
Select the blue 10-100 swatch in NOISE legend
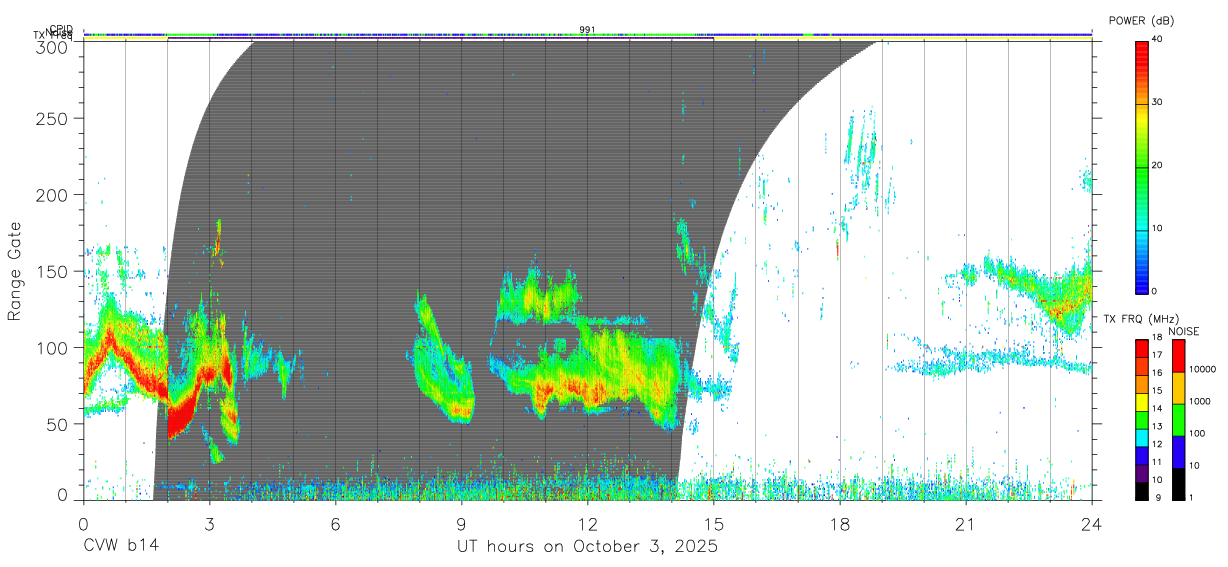click(x=1179, y=452)
